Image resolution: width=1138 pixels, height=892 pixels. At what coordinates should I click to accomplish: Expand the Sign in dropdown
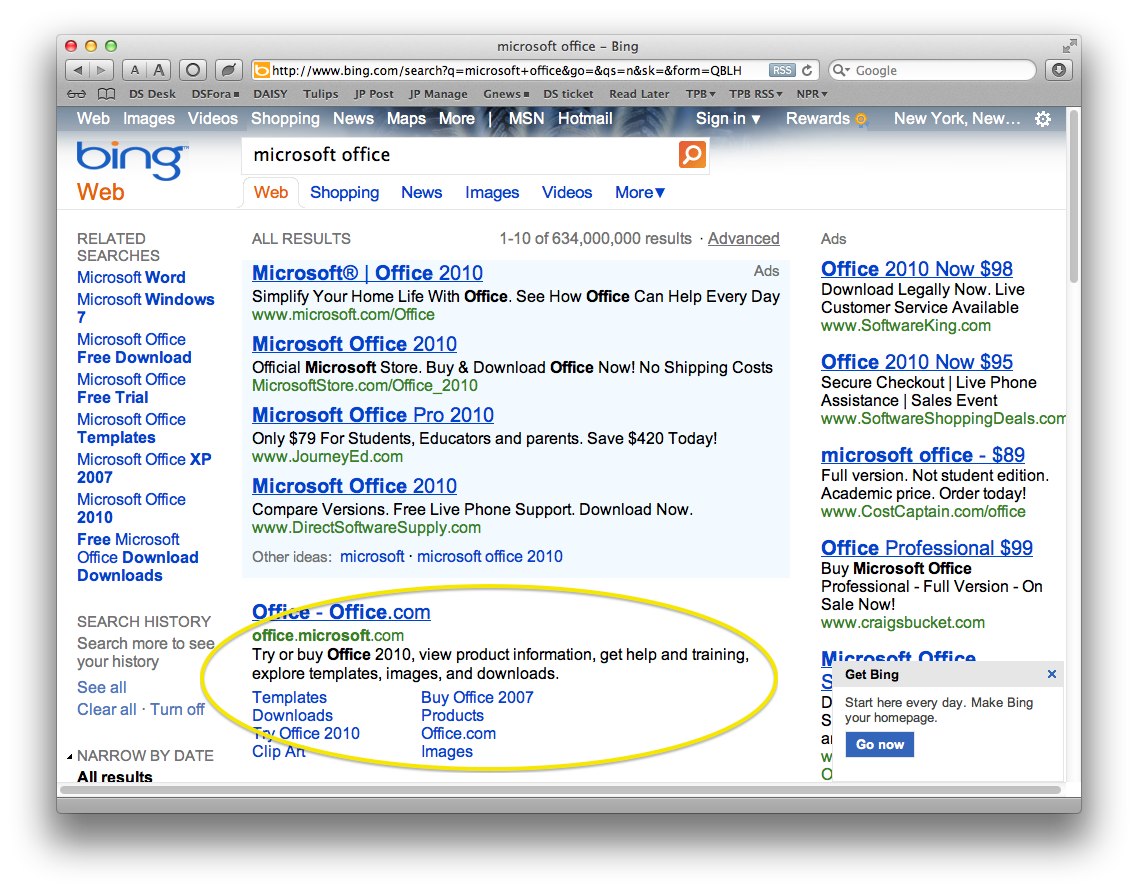(x=728, y=119)
